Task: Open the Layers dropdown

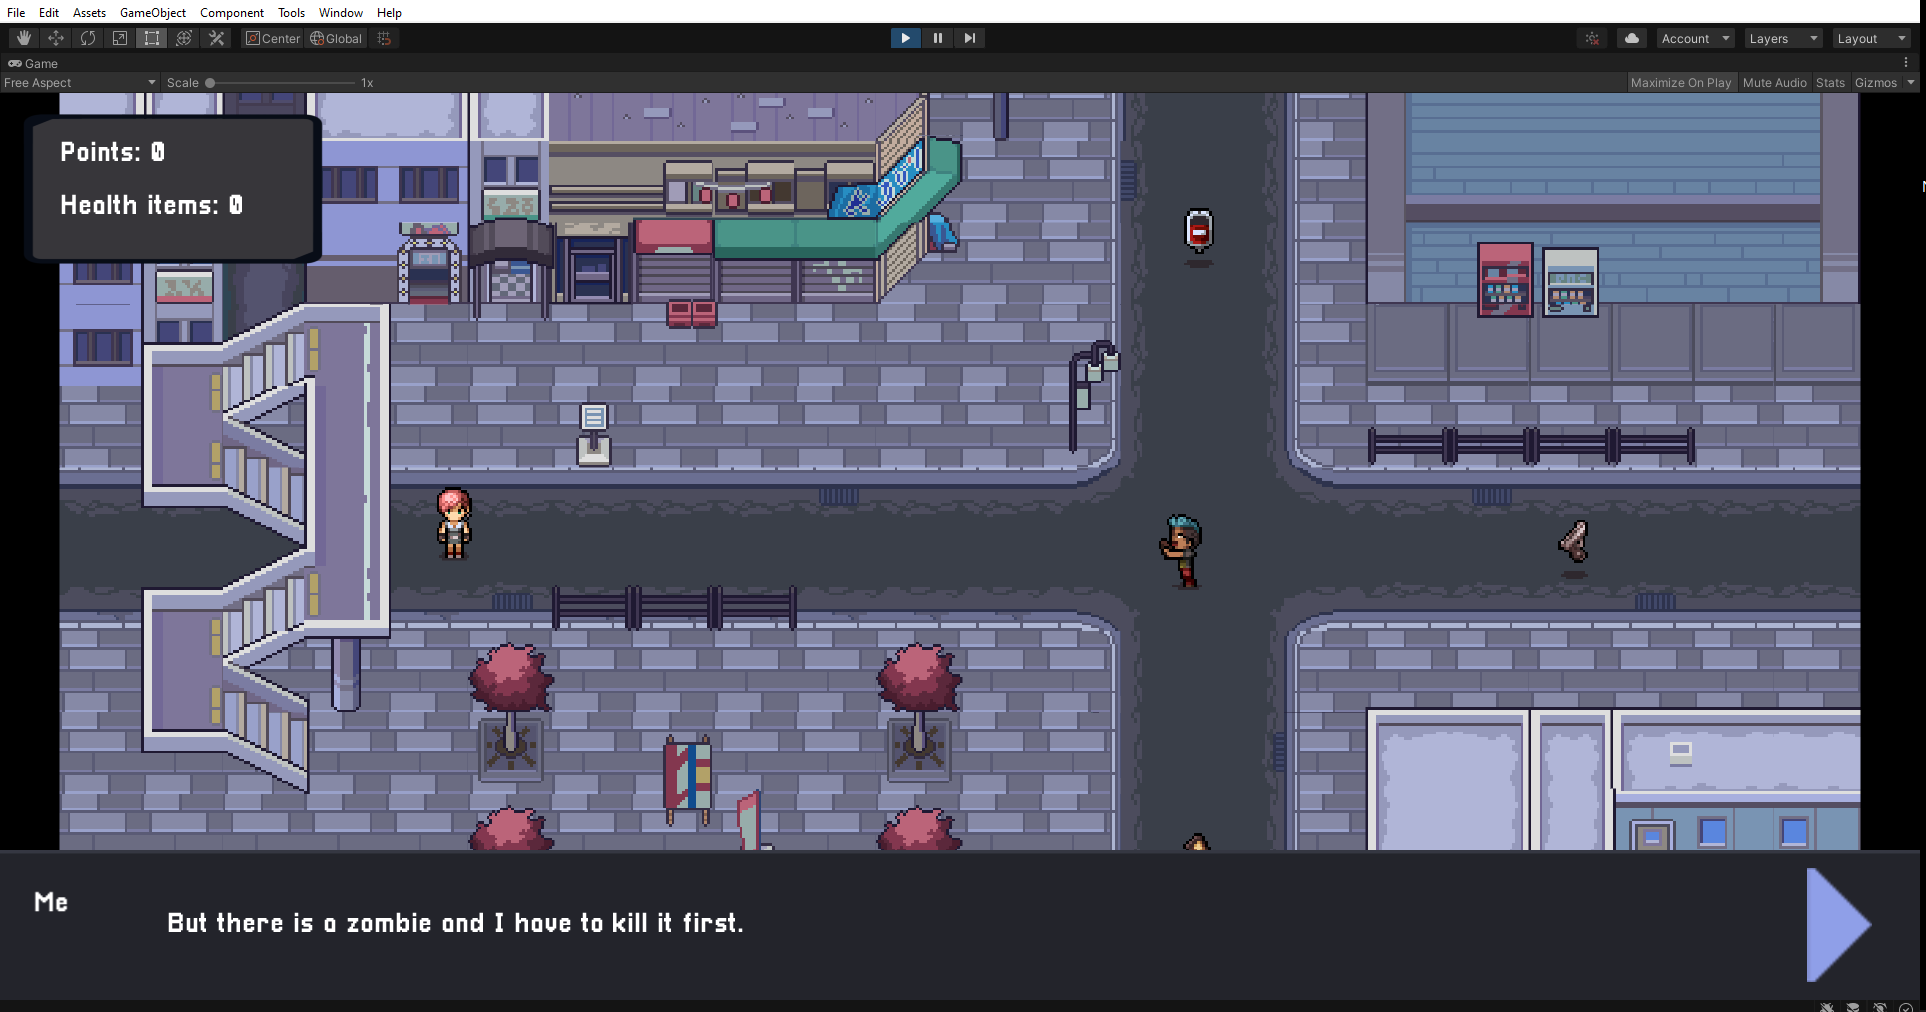Action: click(x=1782, y=38)
